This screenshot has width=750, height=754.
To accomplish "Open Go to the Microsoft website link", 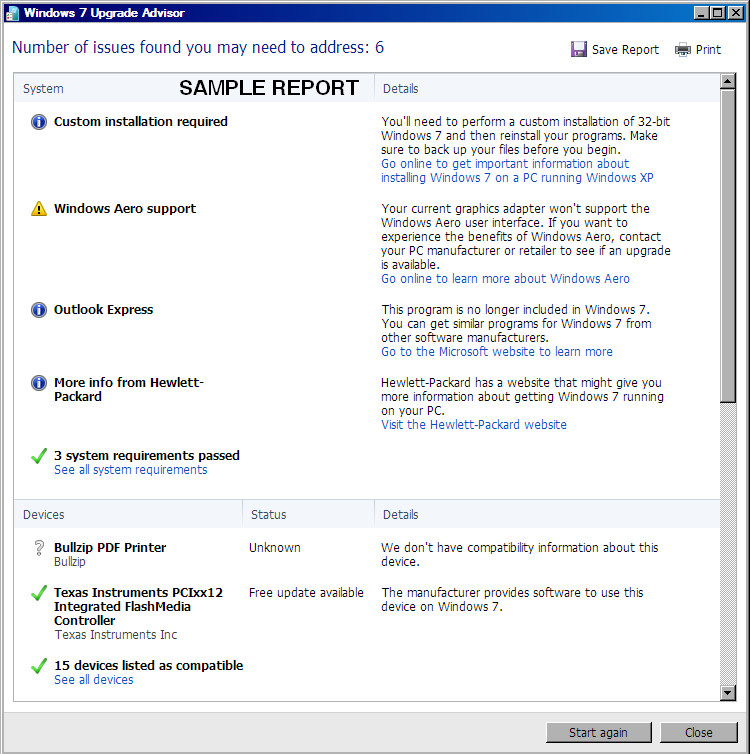I will click(x=497, y=352).
